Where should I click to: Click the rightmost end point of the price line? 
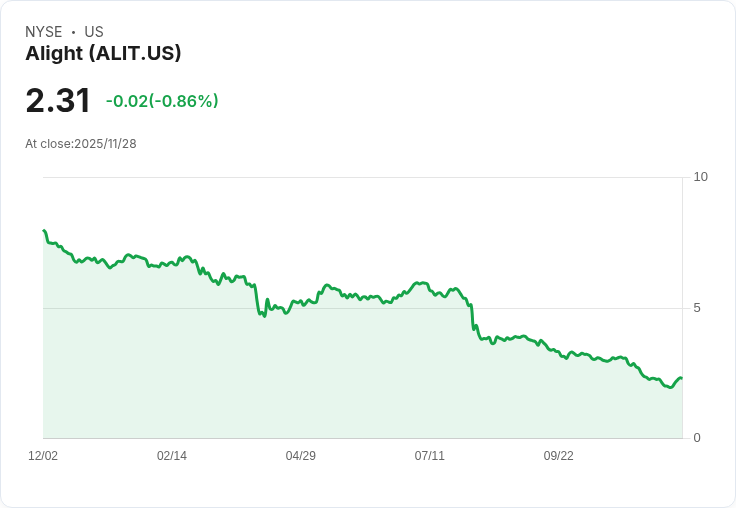681,378
